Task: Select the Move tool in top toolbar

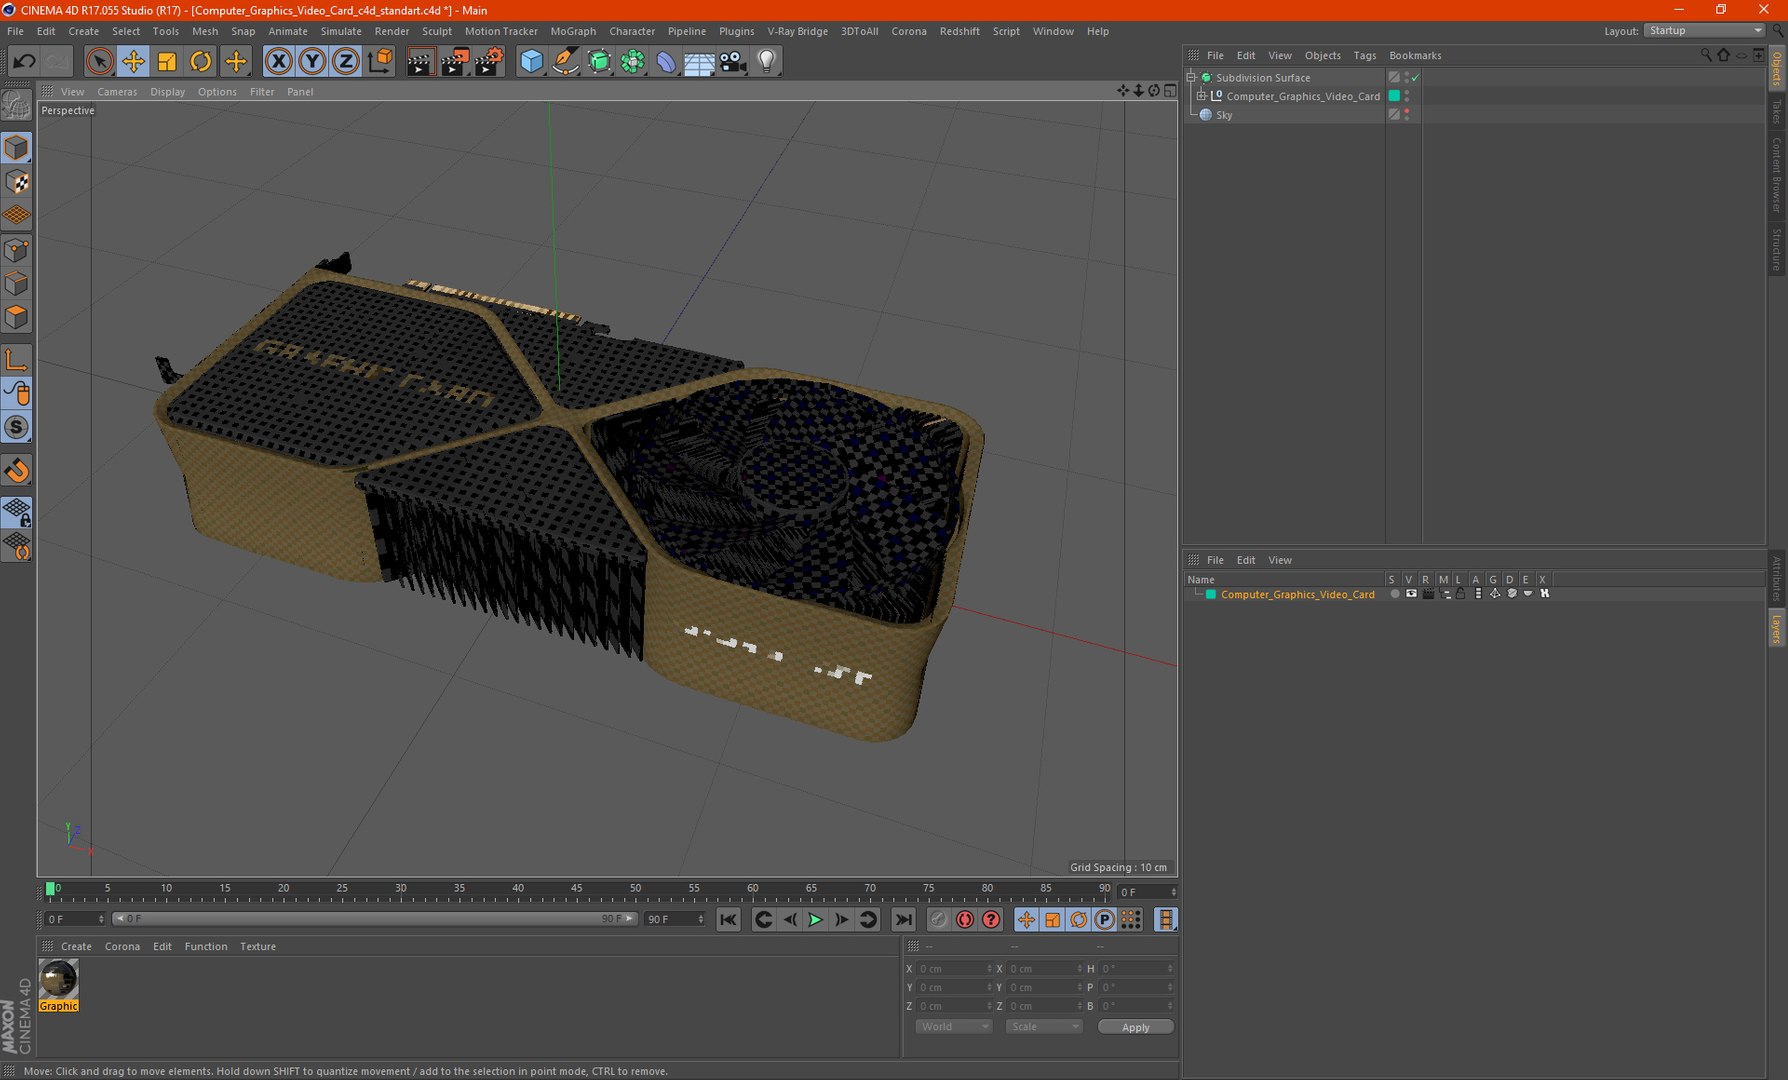Action: click(133, 62)
